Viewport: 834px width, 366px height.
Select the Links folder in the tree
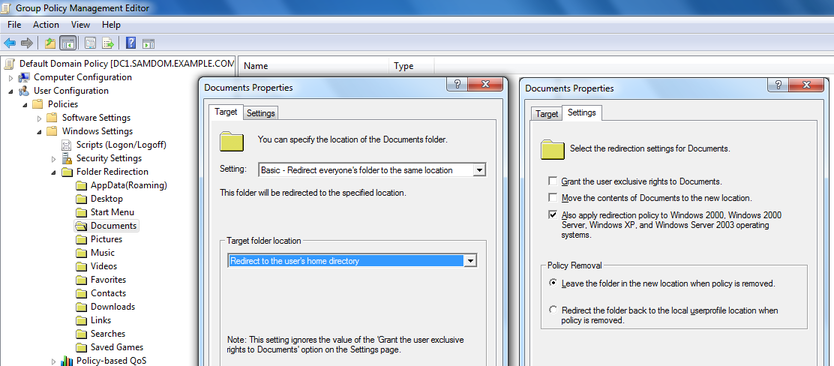pyautogui.click(x=101, y=321)
